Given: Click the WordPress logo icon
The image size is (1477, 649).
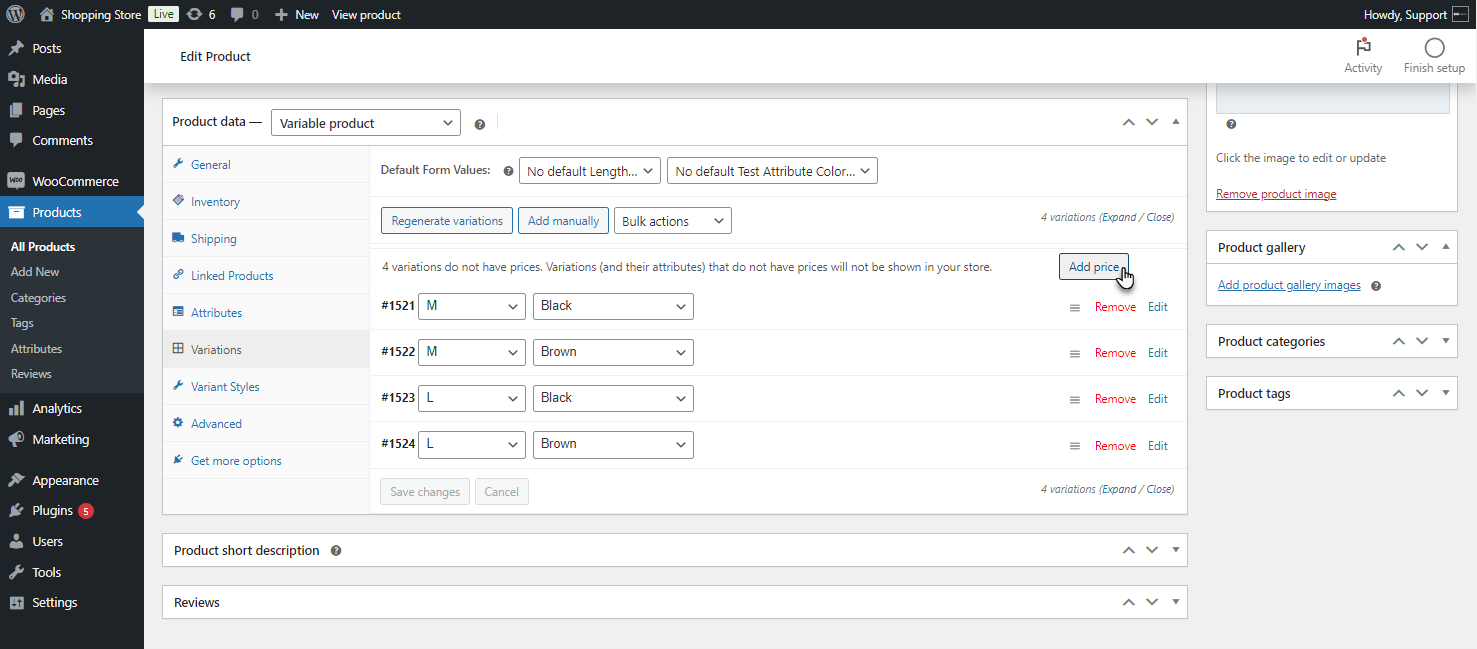Looking at the screenshot, I should (x=15, y=14).
